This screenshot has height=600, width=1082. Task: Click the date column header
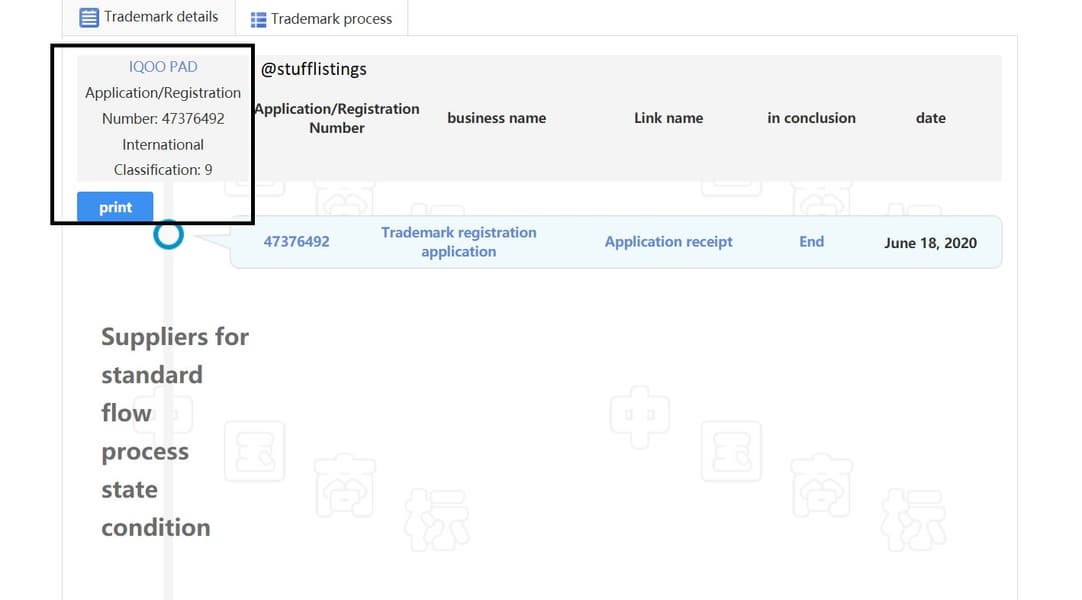tap(930, 118)
